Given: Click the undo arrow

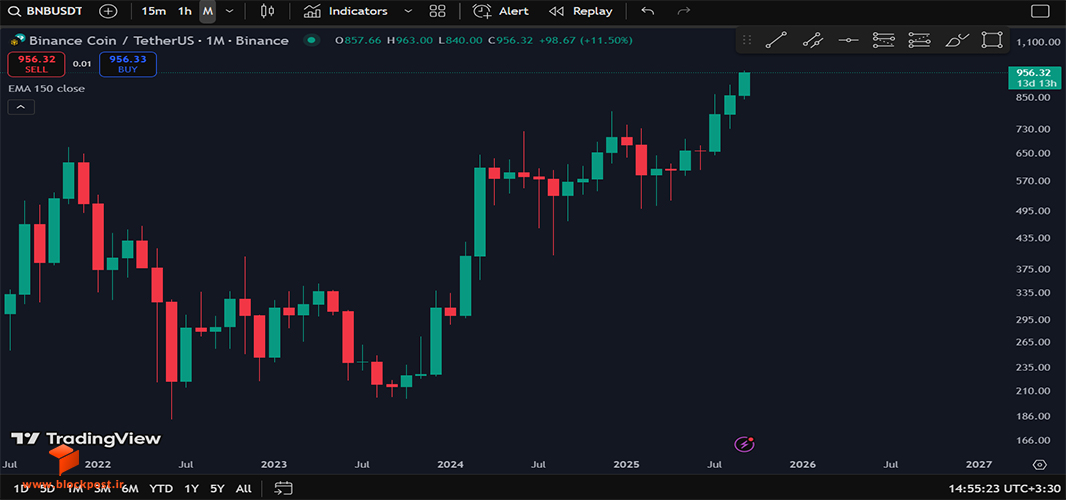Looking at the screenshot, I should coord(648,11).
